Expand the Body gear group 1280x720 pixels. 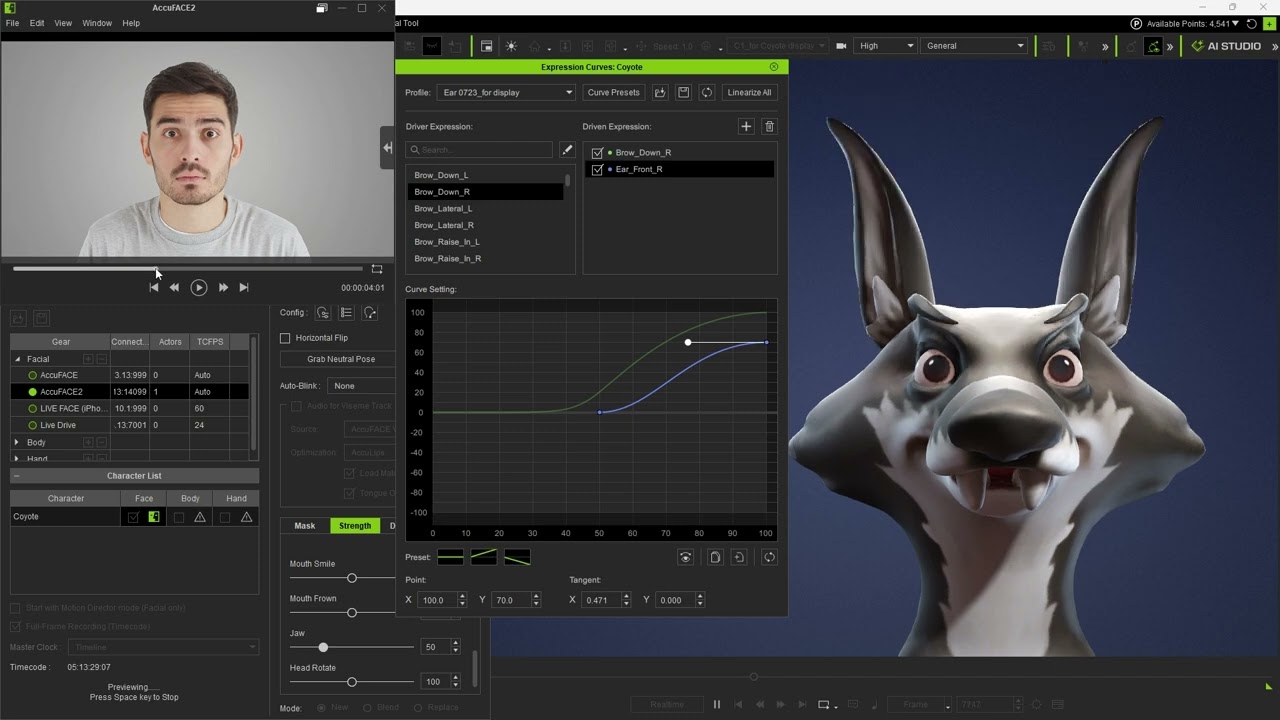tap(17, 442)
